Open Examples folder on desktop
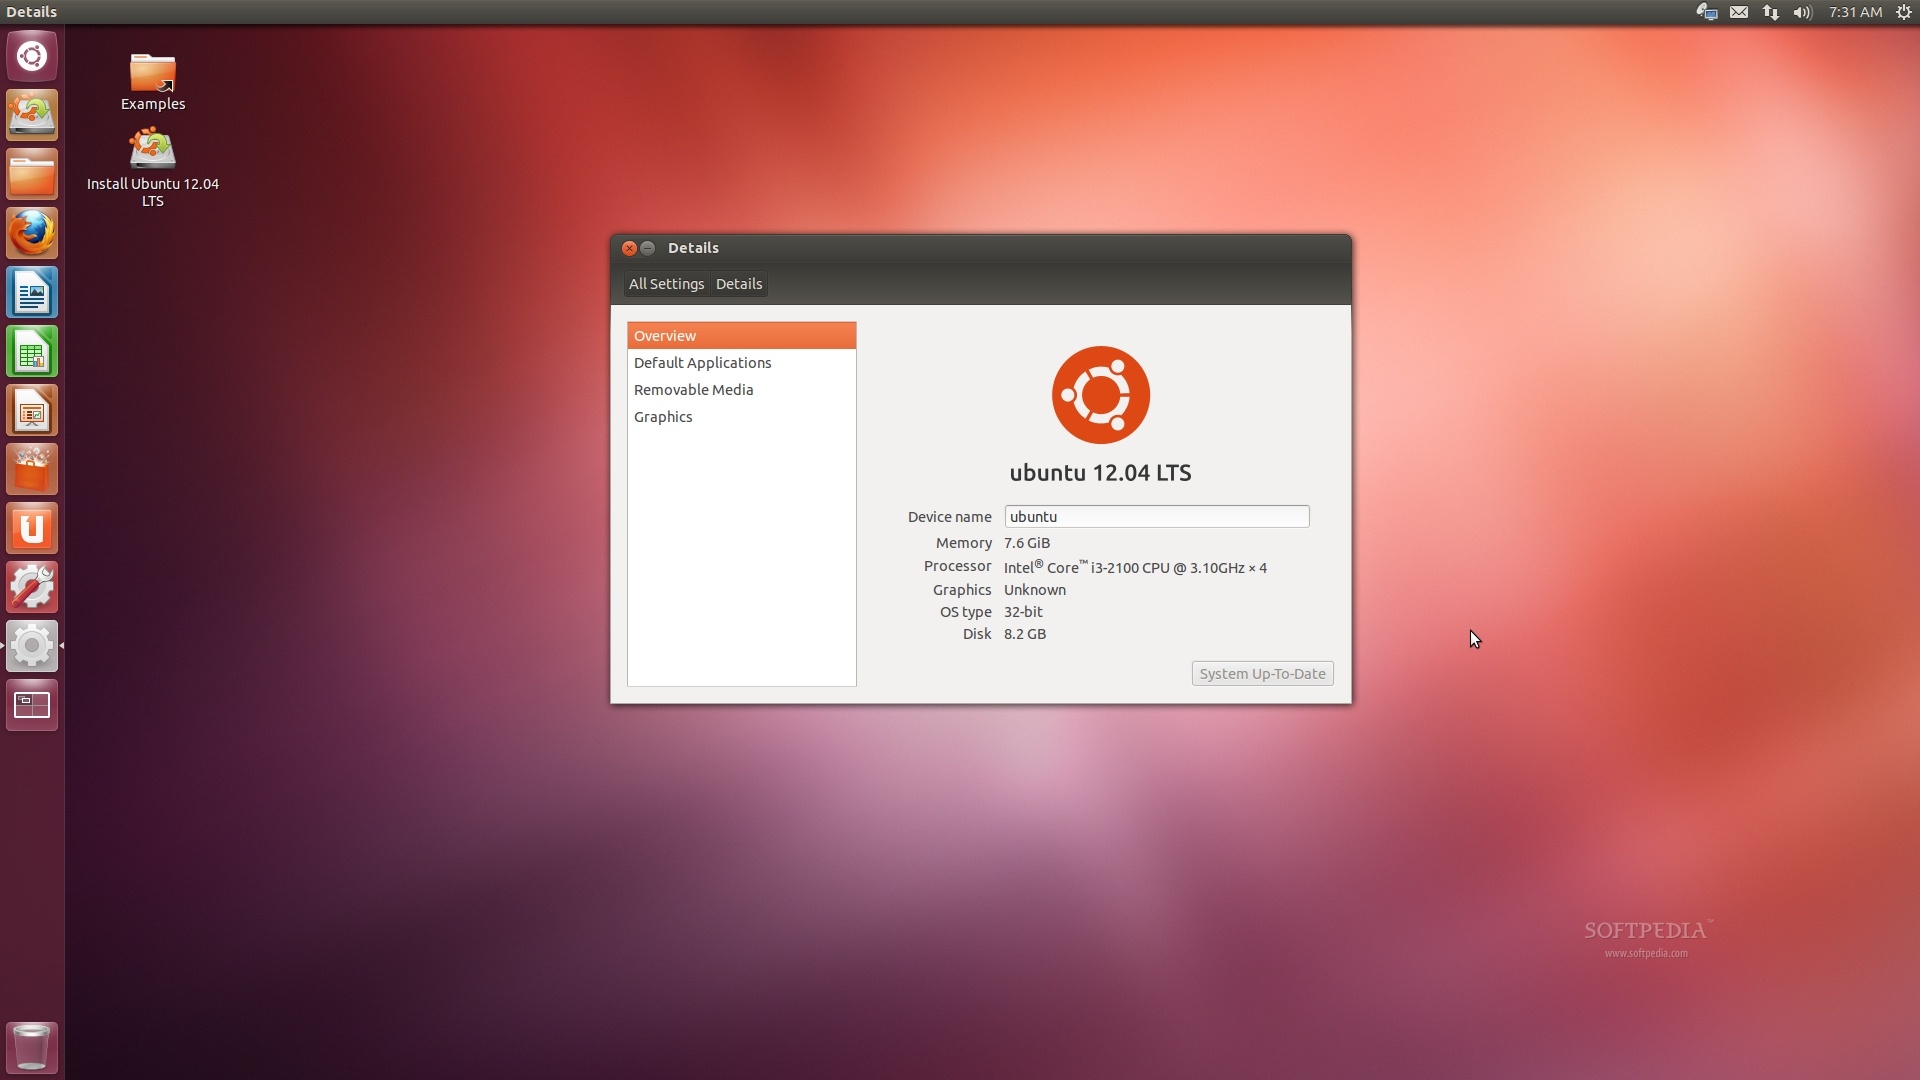 tap(153, 82)
